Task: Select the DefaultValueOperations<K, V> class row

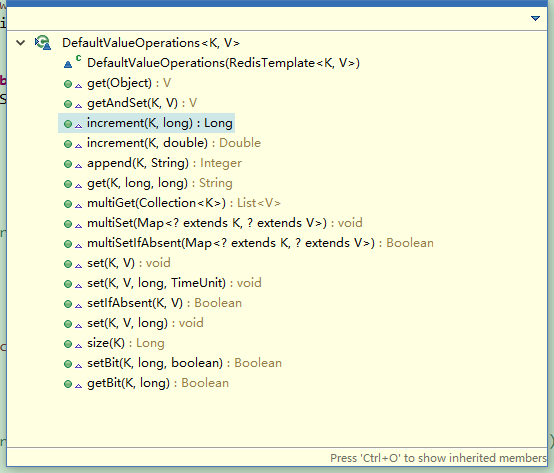Action: 151,43
